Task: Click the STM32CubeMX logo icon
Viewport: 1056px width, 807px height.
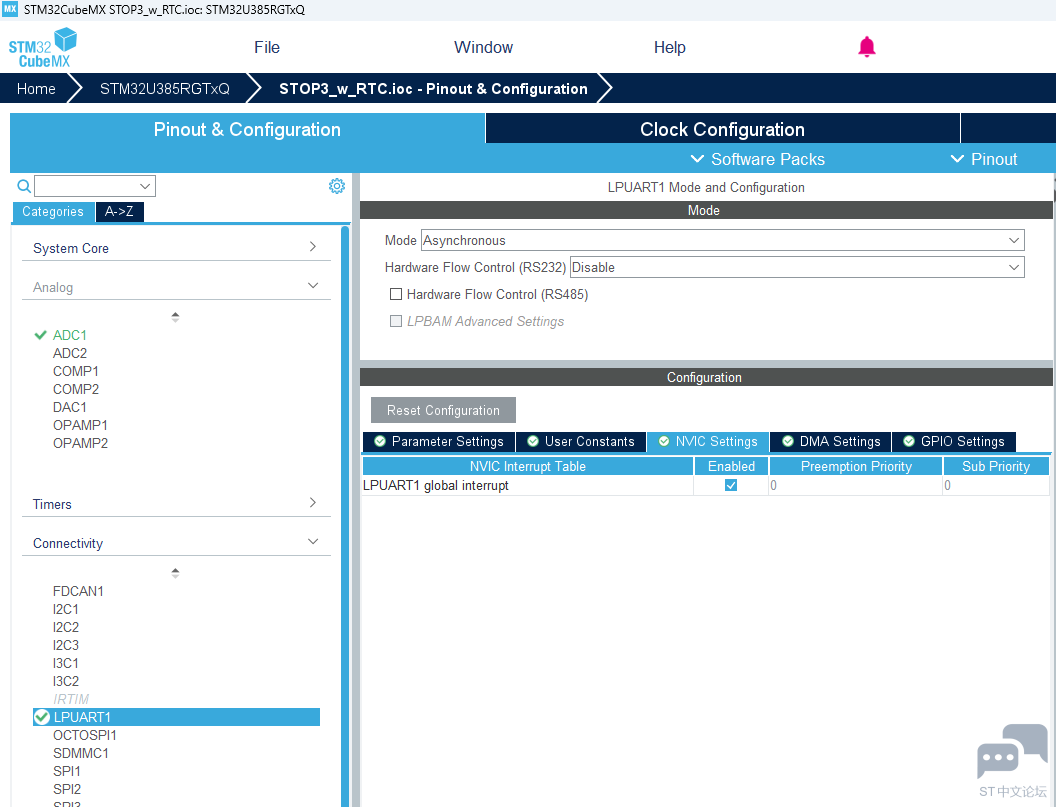Action: click(42, 47)
